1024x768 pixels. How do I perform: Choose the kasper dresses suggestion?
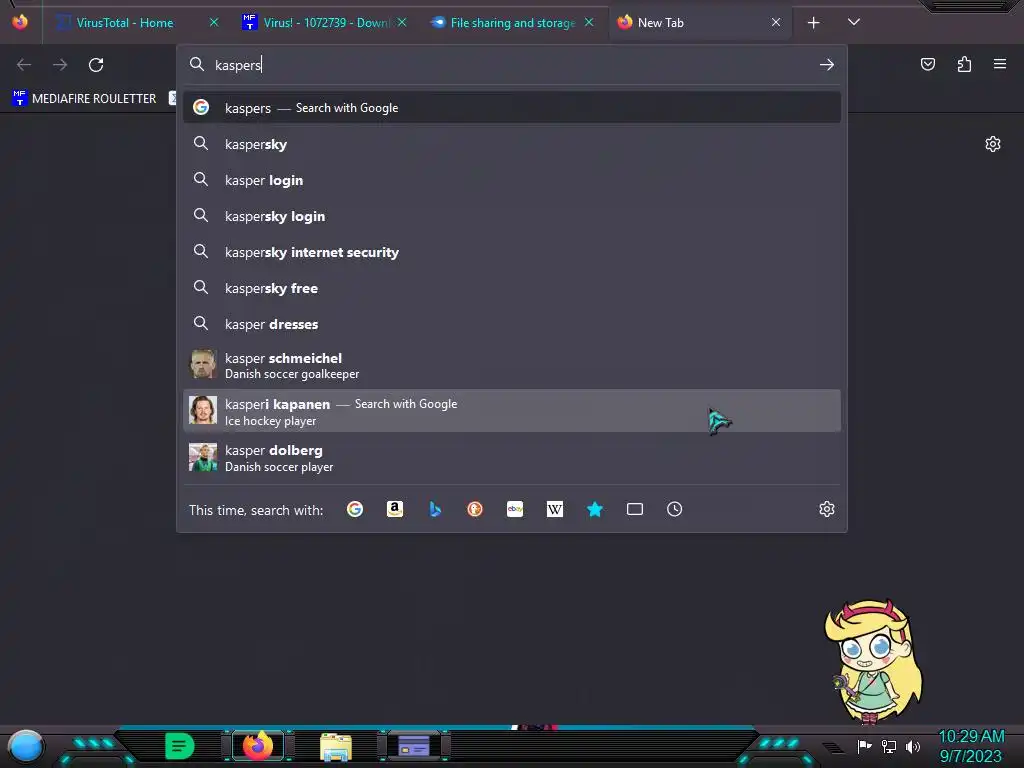(x=512, y=324)
